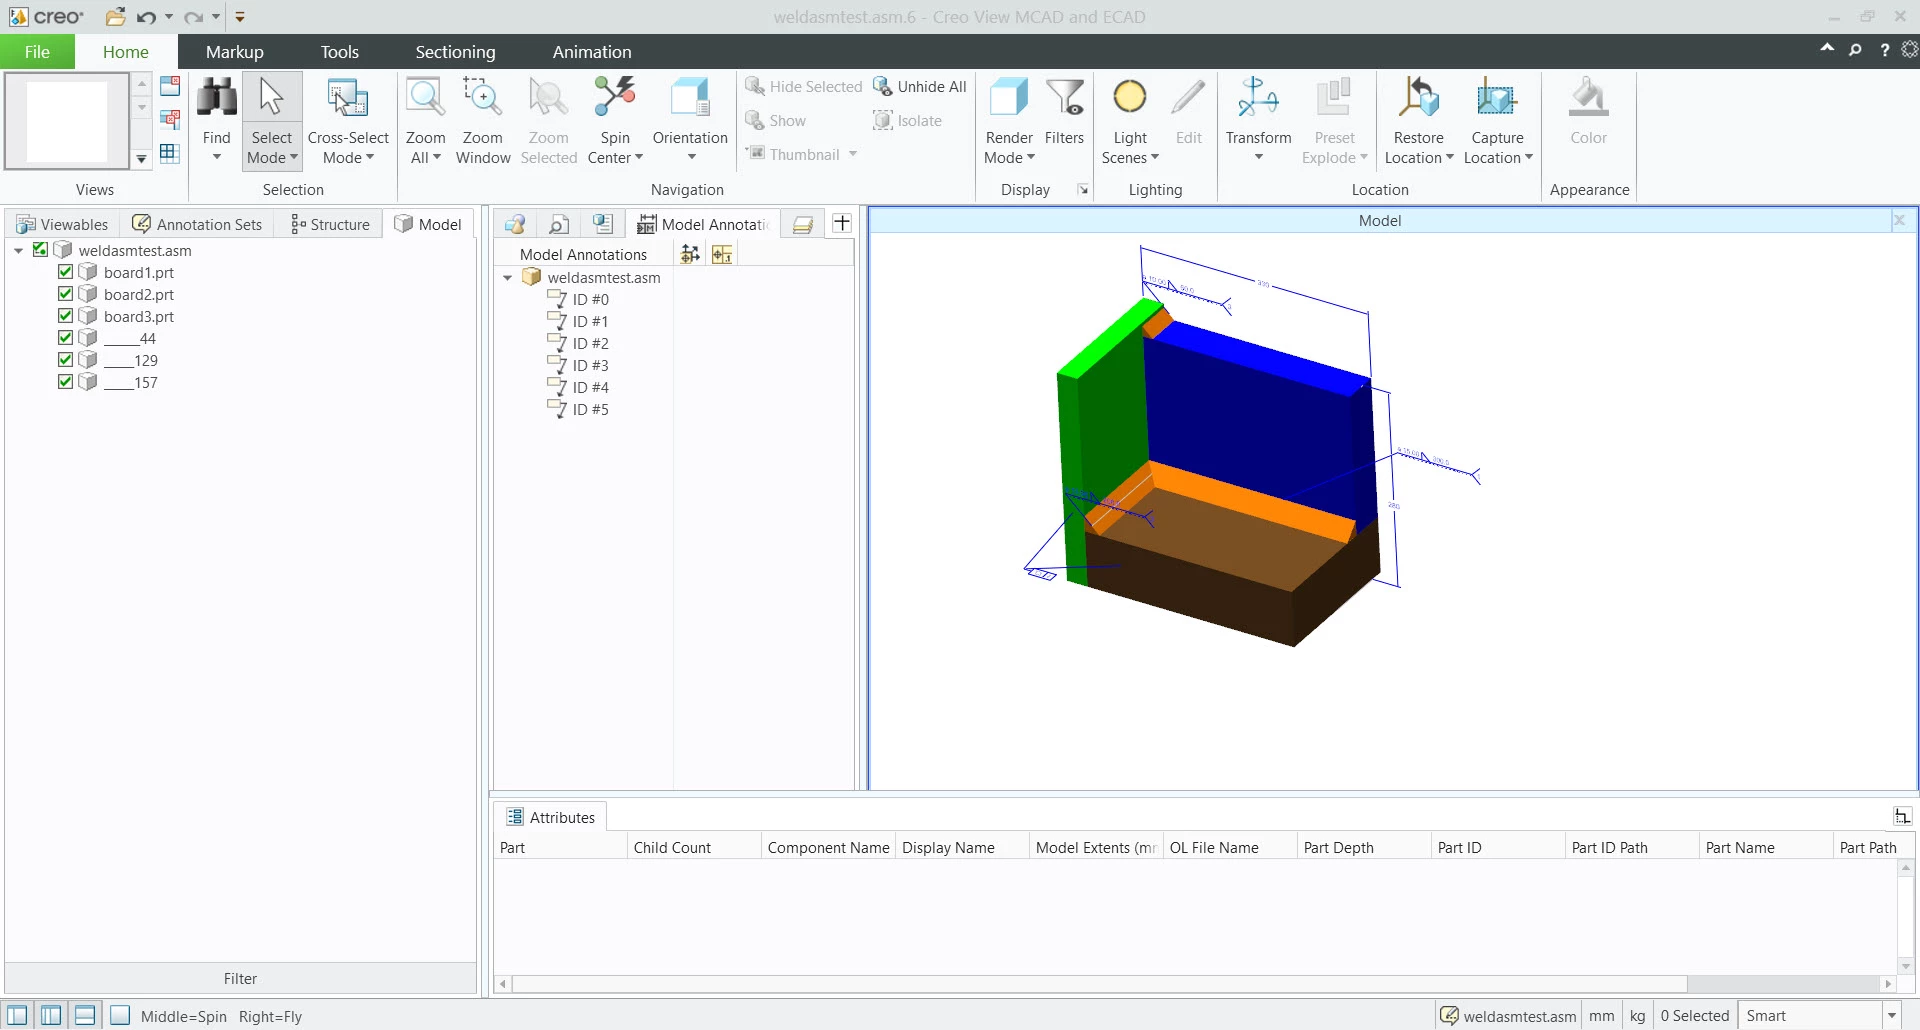Switch to the Structure tab

pyautogui.click(x=330, y=224)
